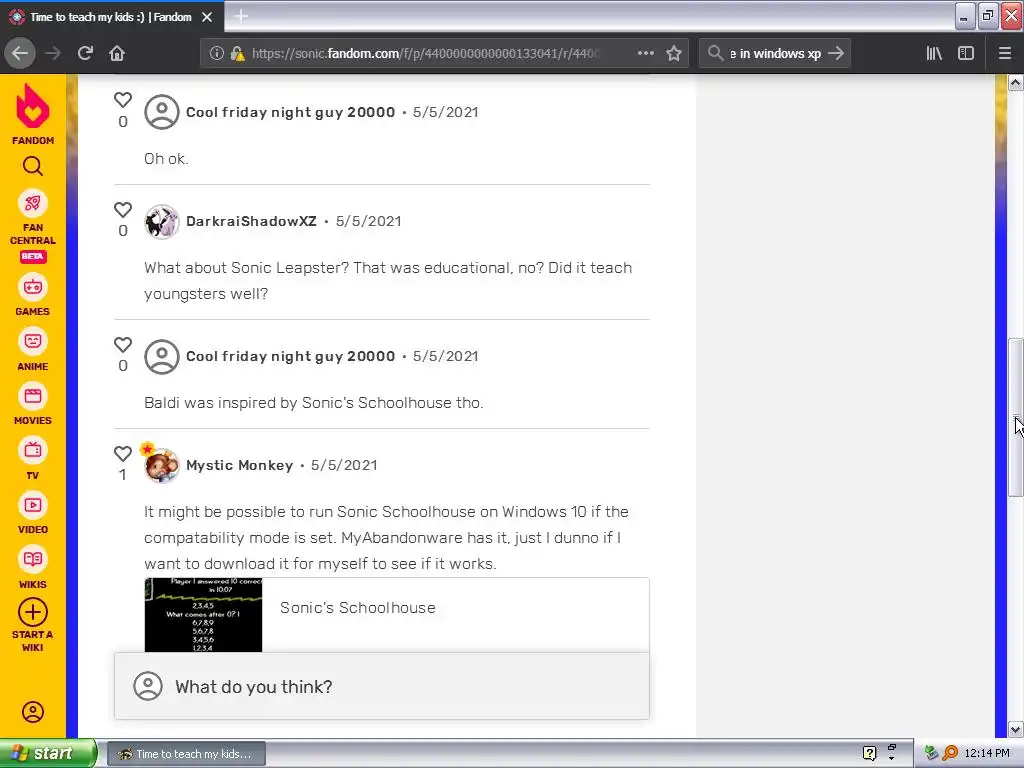Open the Firefox hamburger menu
Image resolution: width=1024 pixels, height=768 pixels.
point(1005,54)
